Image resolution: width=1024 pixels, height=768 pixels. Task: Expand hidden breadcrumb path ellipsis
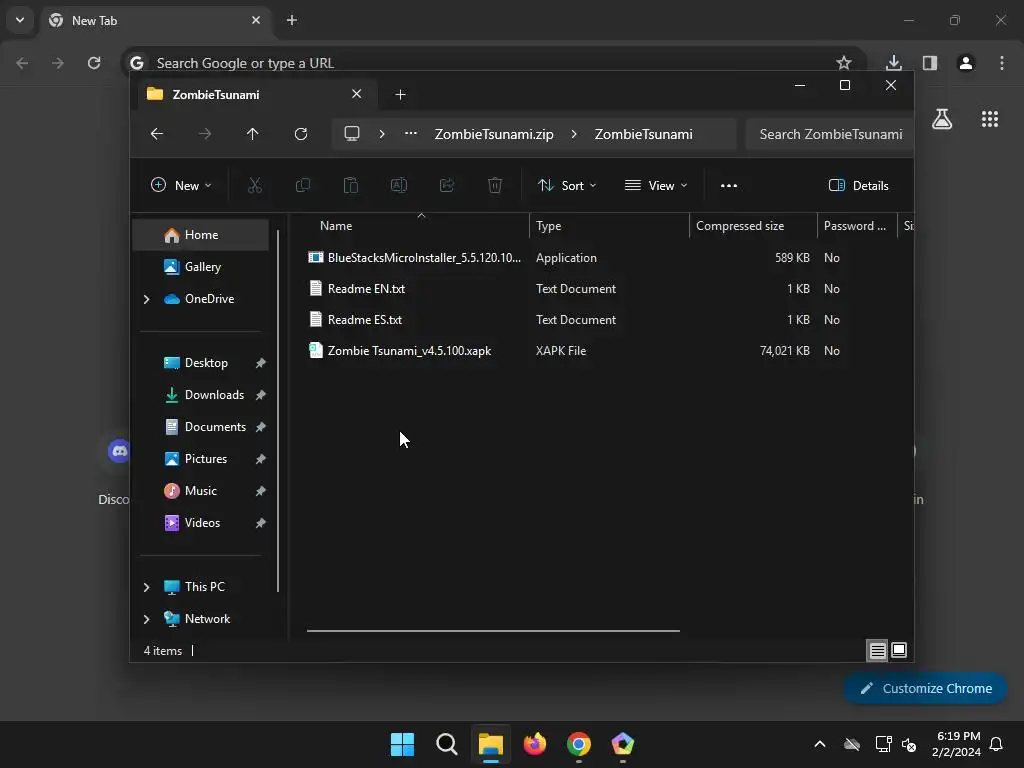click(411, 134)
